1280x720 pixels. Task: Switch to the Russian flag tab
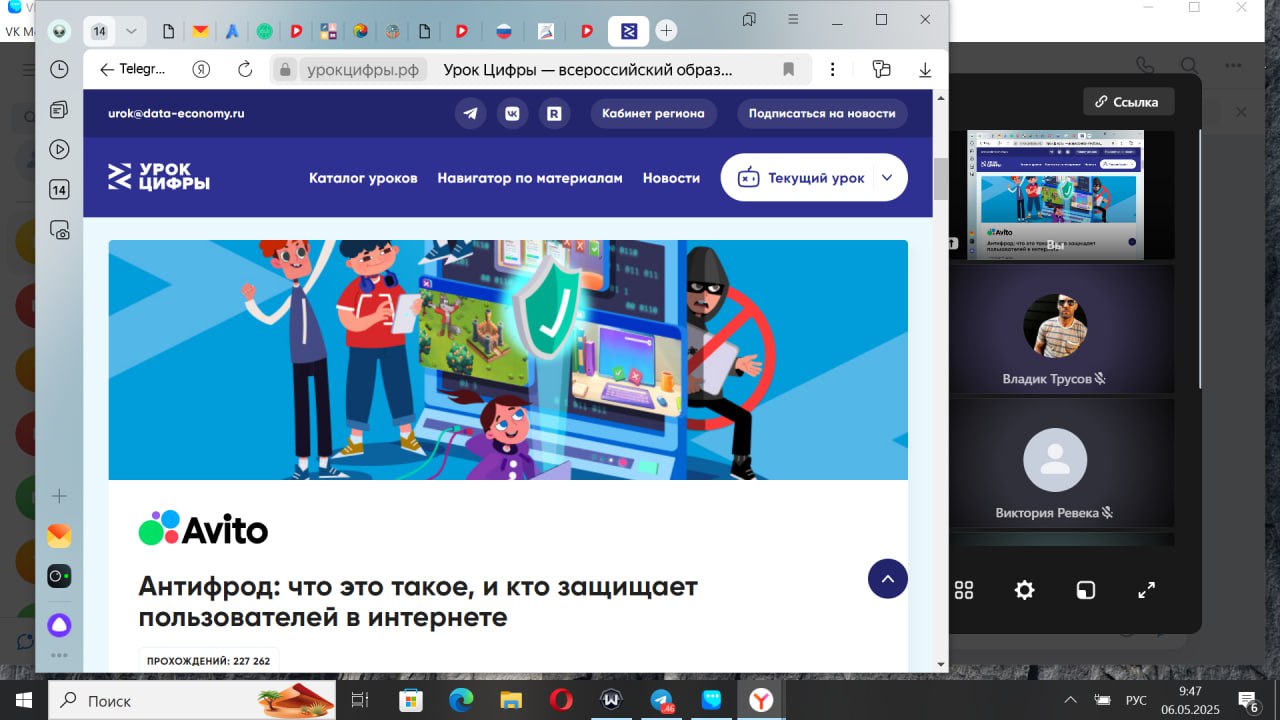[504, 31]
